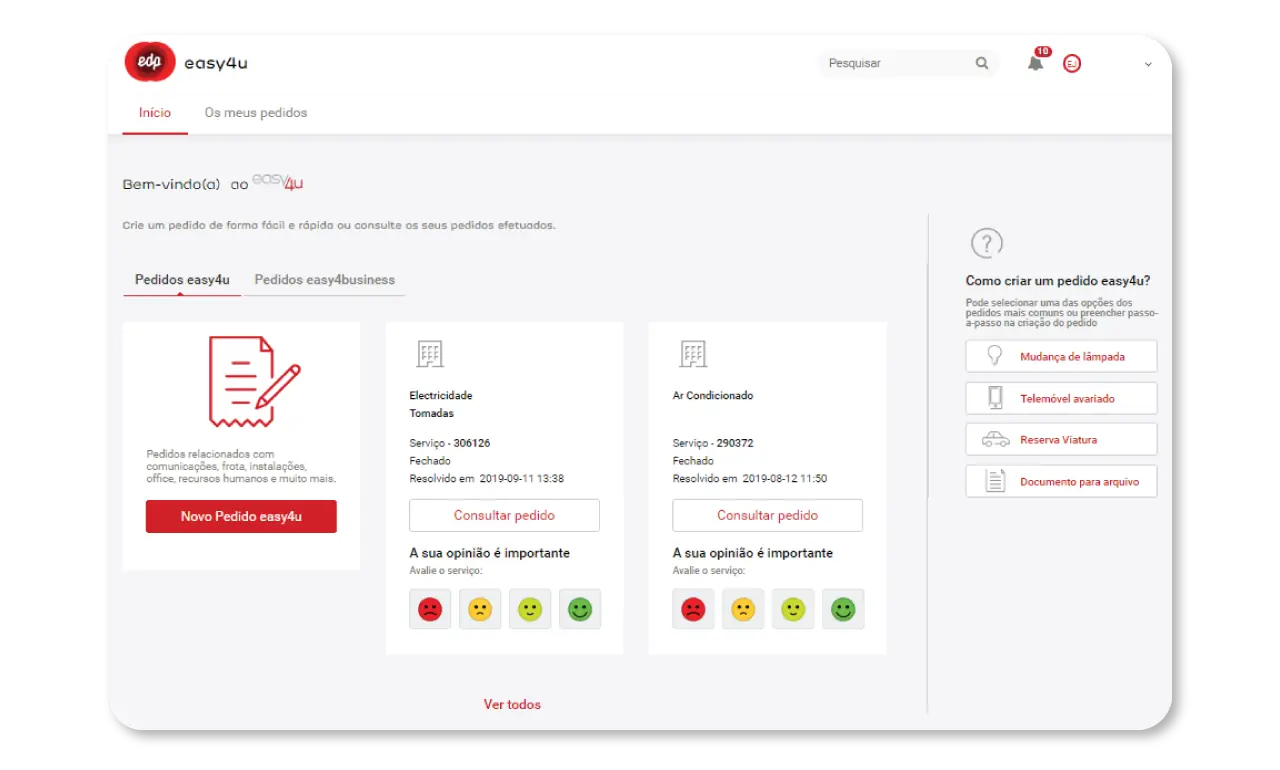Image resolution: width=1280 pixels, height=770 pixels.
Task: Choose Telemóvel avariado shortcut
Action: coord(1061,398)
